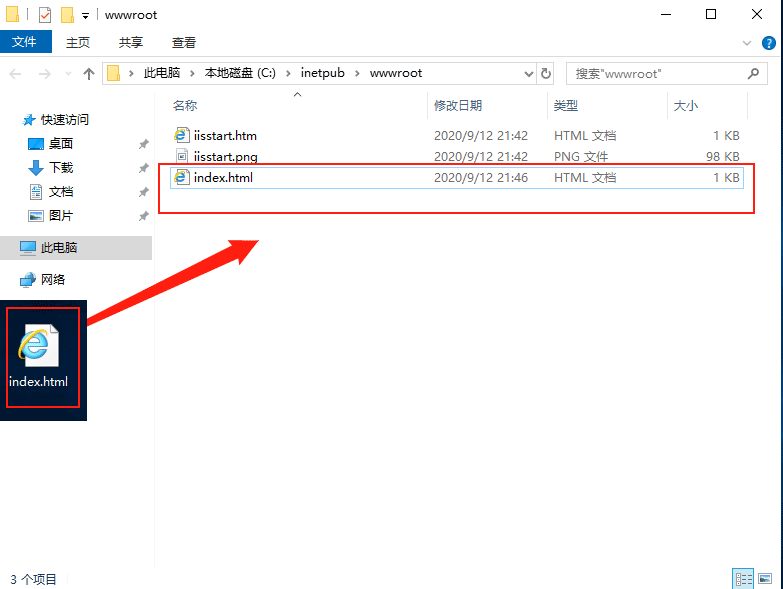Refresh the wwwroot folder view
The image size is (783, 589).
click(546, 74)
